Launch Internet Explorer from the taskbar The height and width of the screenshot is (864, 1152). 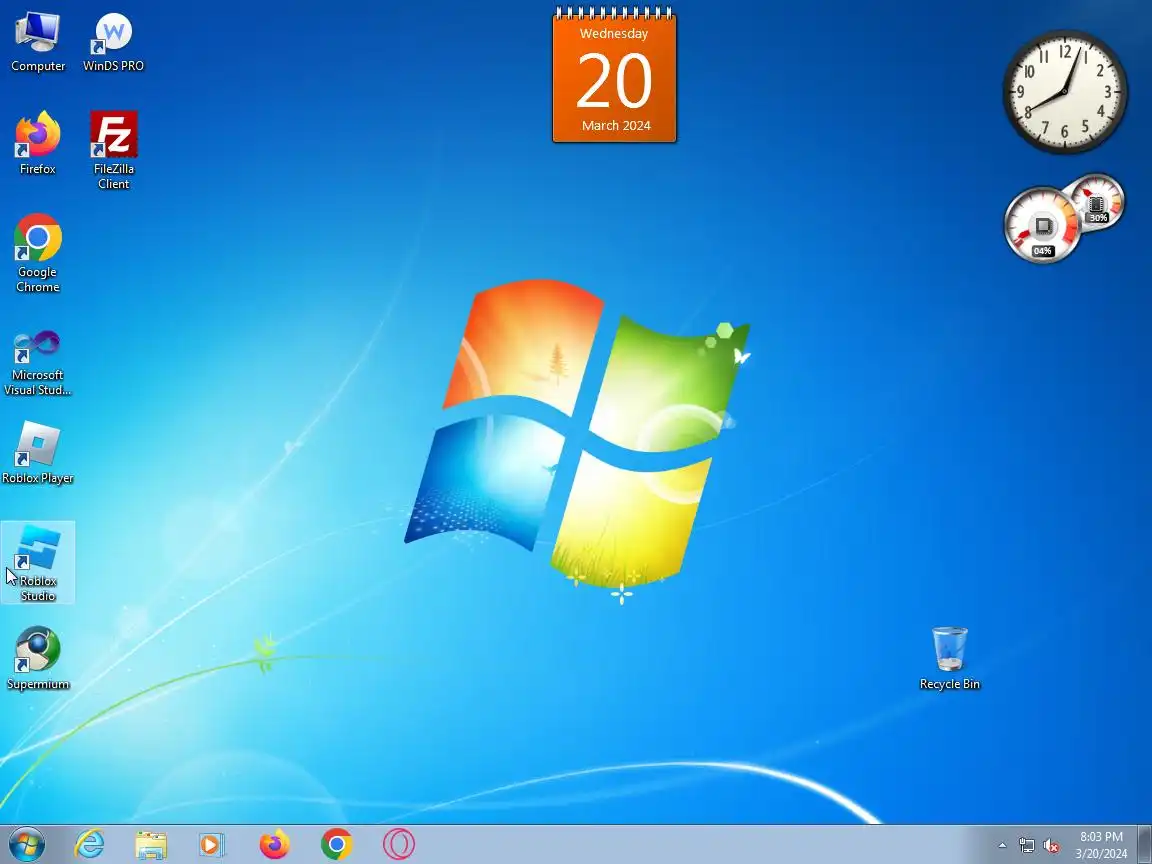pos(90,845)
